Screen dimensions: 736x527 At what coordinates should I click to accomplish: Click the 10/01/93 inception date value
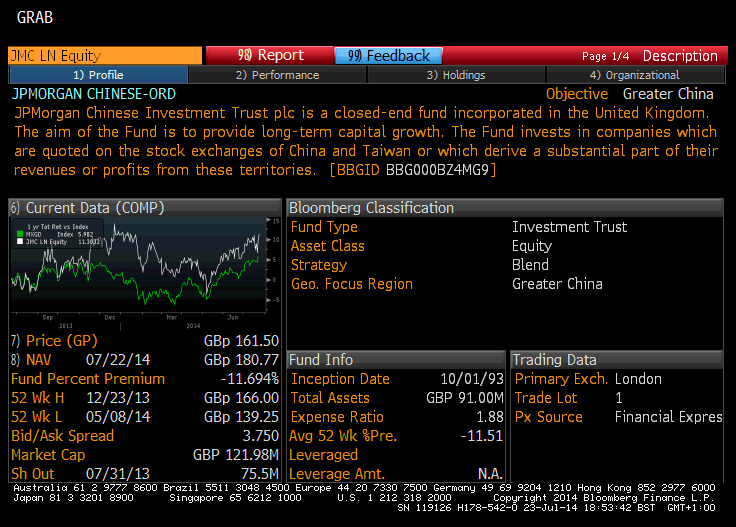(472, 379)
